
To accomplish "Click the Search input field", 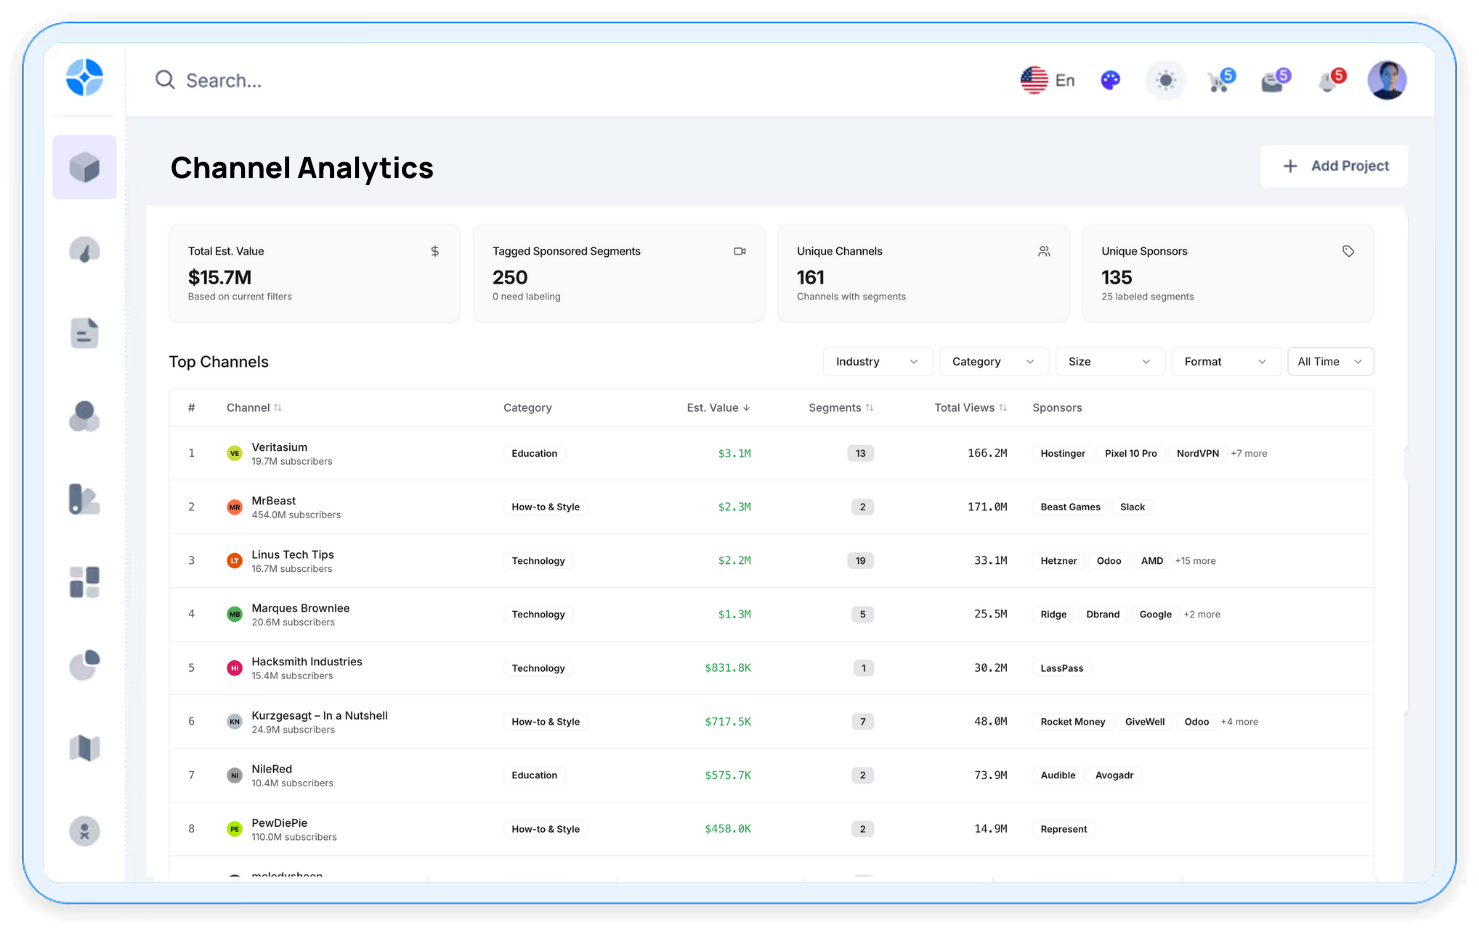I will point(224,80).
